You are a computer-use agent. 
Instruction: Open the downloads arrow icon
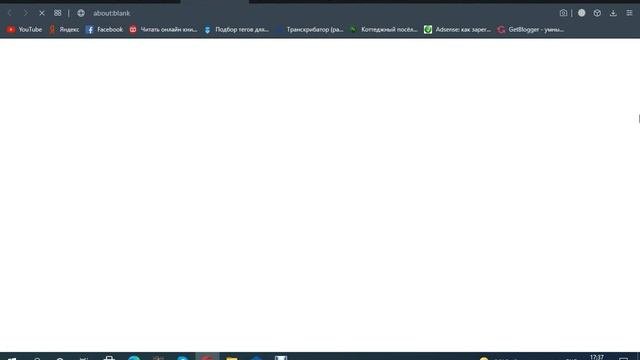pos(613,13)
